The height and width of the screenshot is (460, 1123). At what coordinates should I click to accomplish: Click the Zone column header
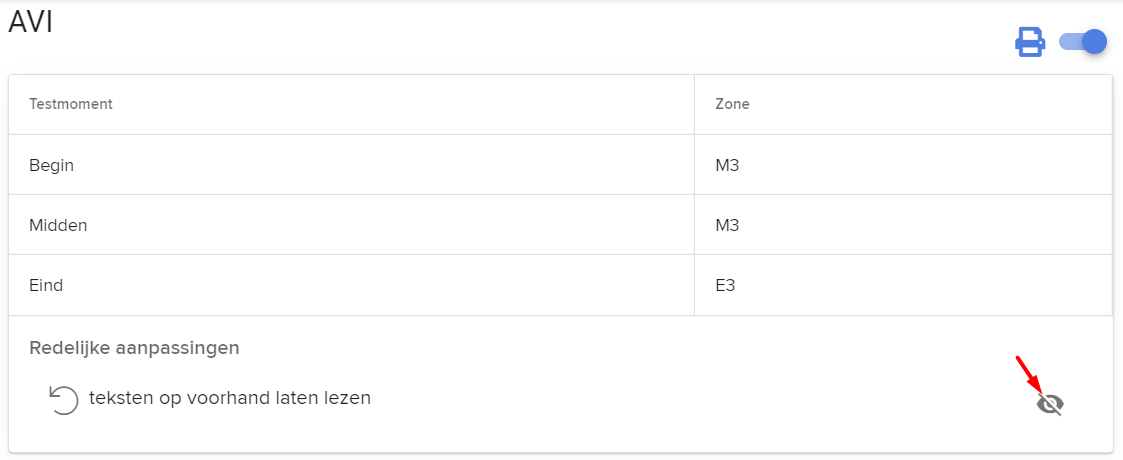[x=732, y=104]
